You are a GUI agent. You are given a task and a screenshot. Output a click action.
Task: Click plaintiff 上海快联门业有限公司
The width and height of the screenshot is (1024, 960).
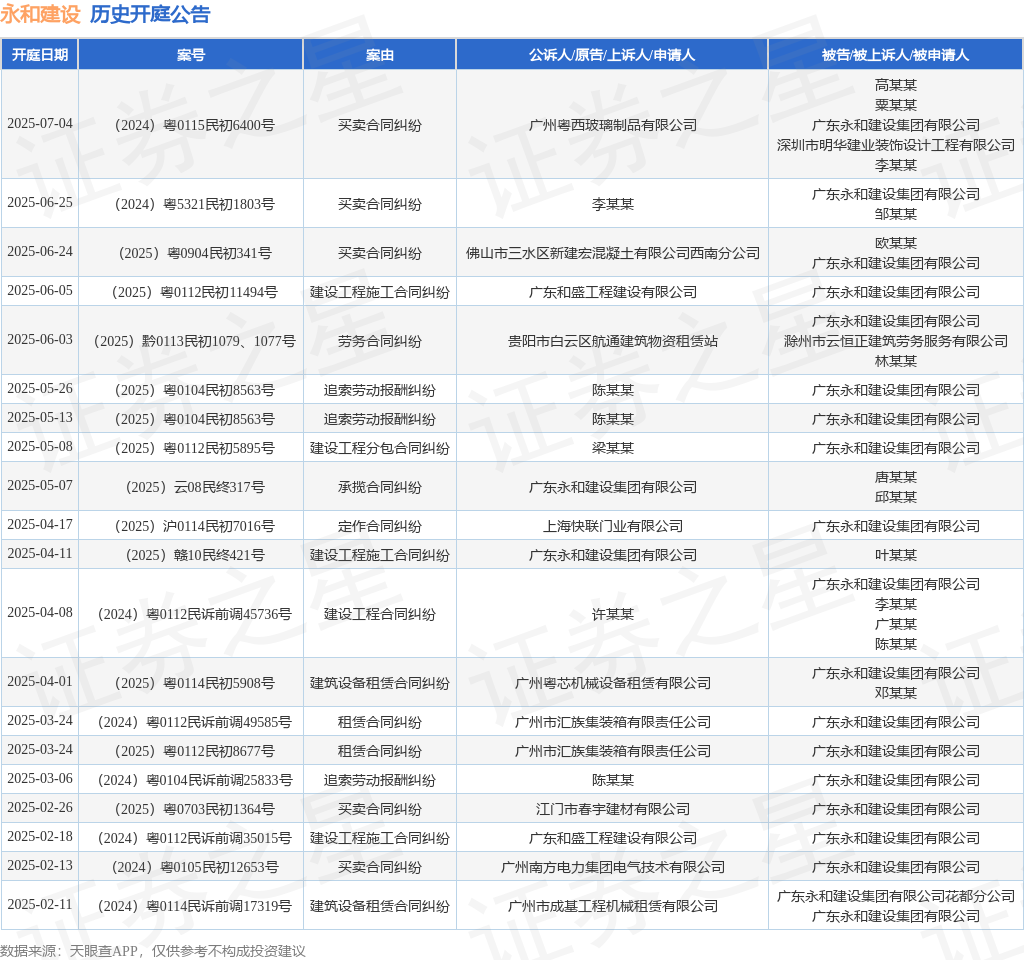point(612,526)
